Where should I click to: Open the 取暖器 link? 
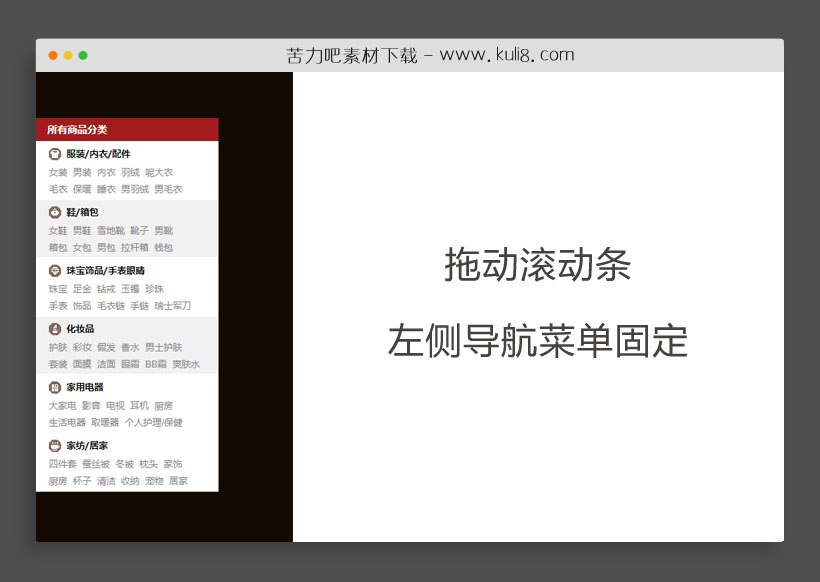click(107, 422)
